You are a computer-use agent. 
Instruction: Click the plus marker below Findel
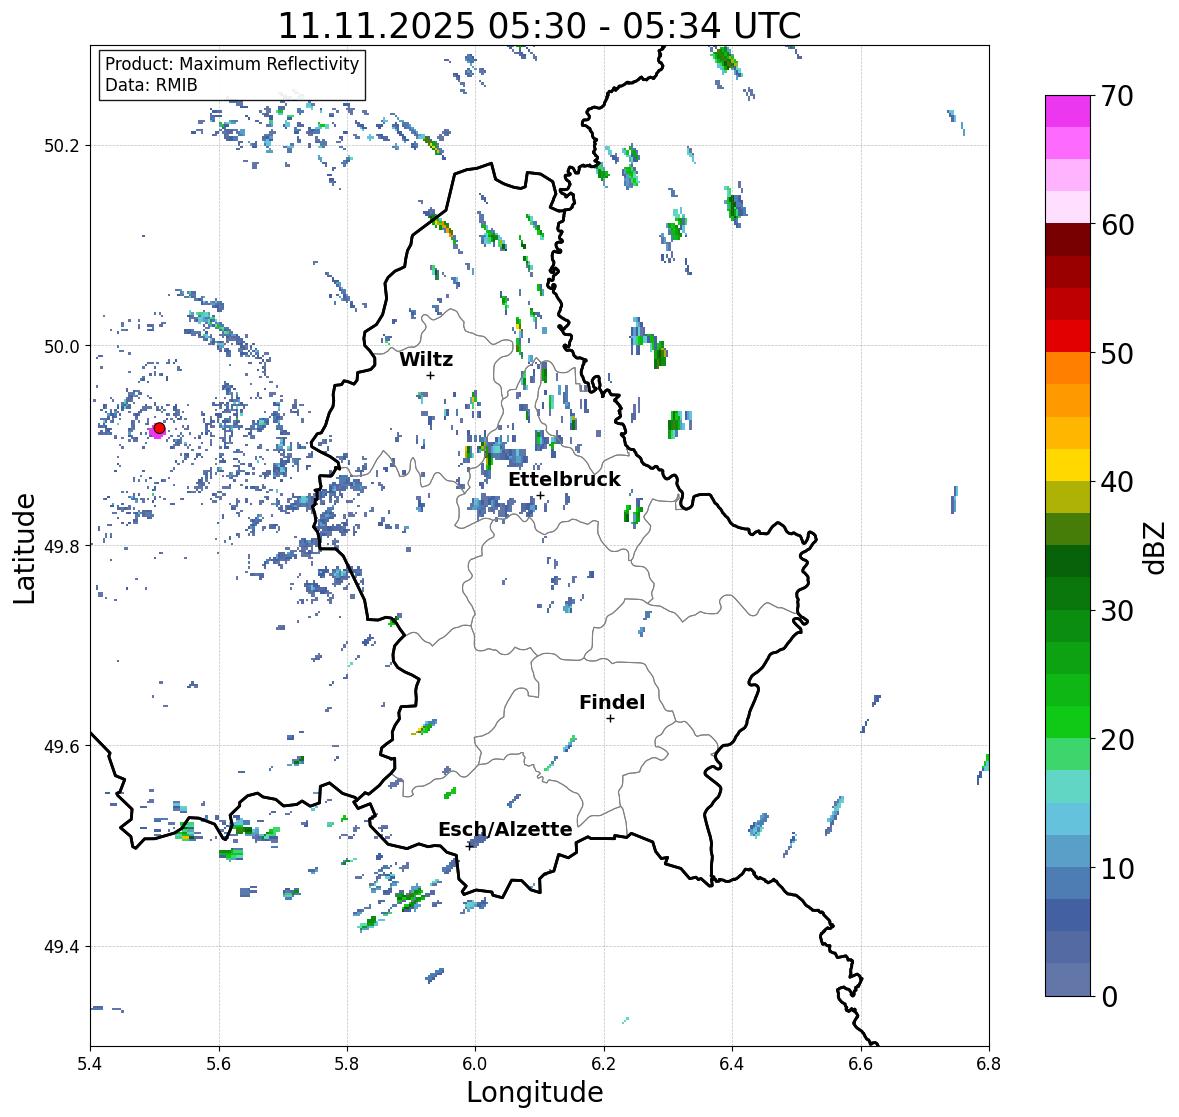611,719
